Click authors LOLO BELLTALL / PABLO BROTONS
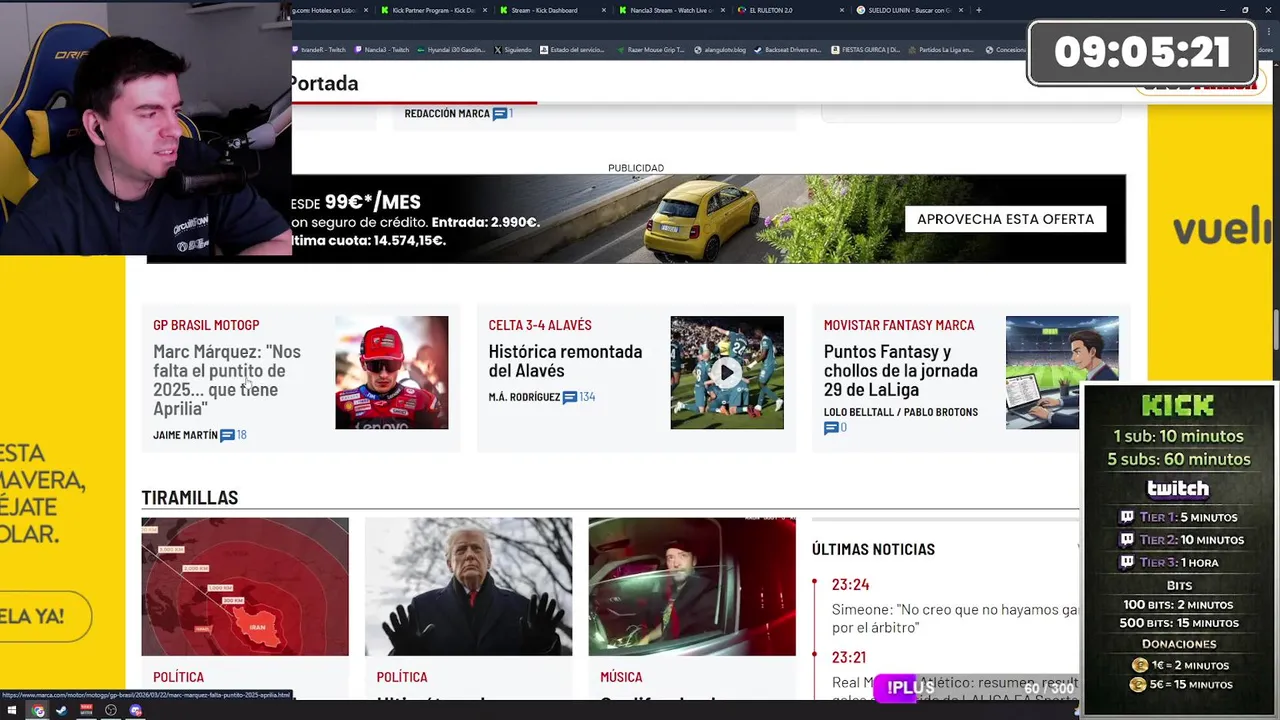 [901, 412]
